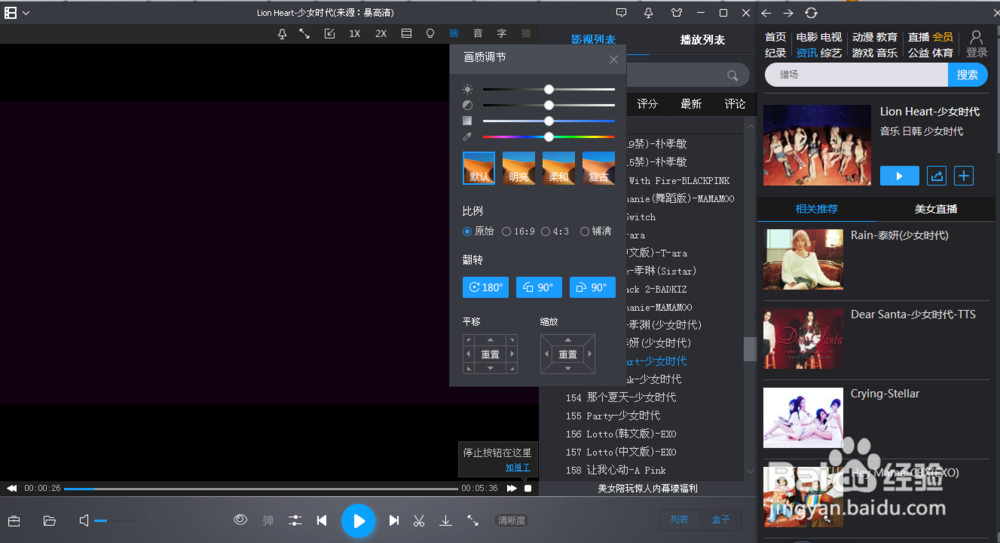Screen dimensions: 1000x543
Task: Click the 缩放 zoom up arrow
Action: click(568, 339)
